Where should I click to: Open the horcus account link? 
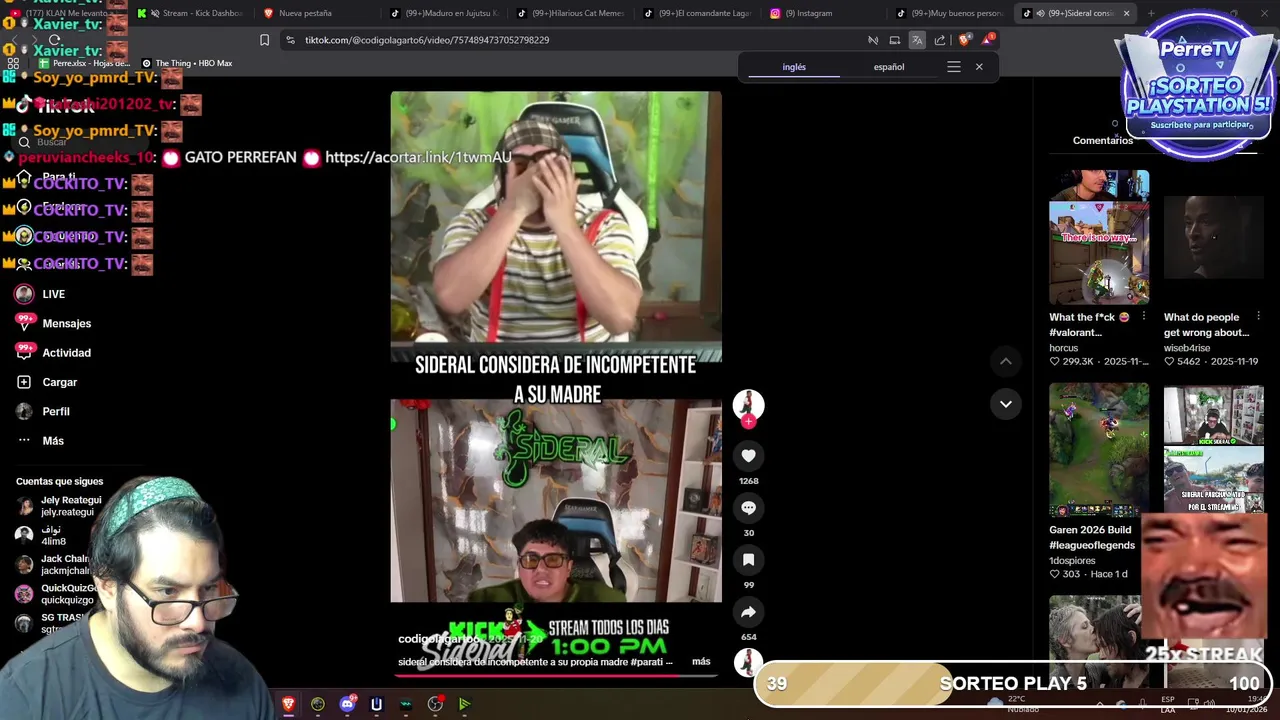click(1064, 348)
